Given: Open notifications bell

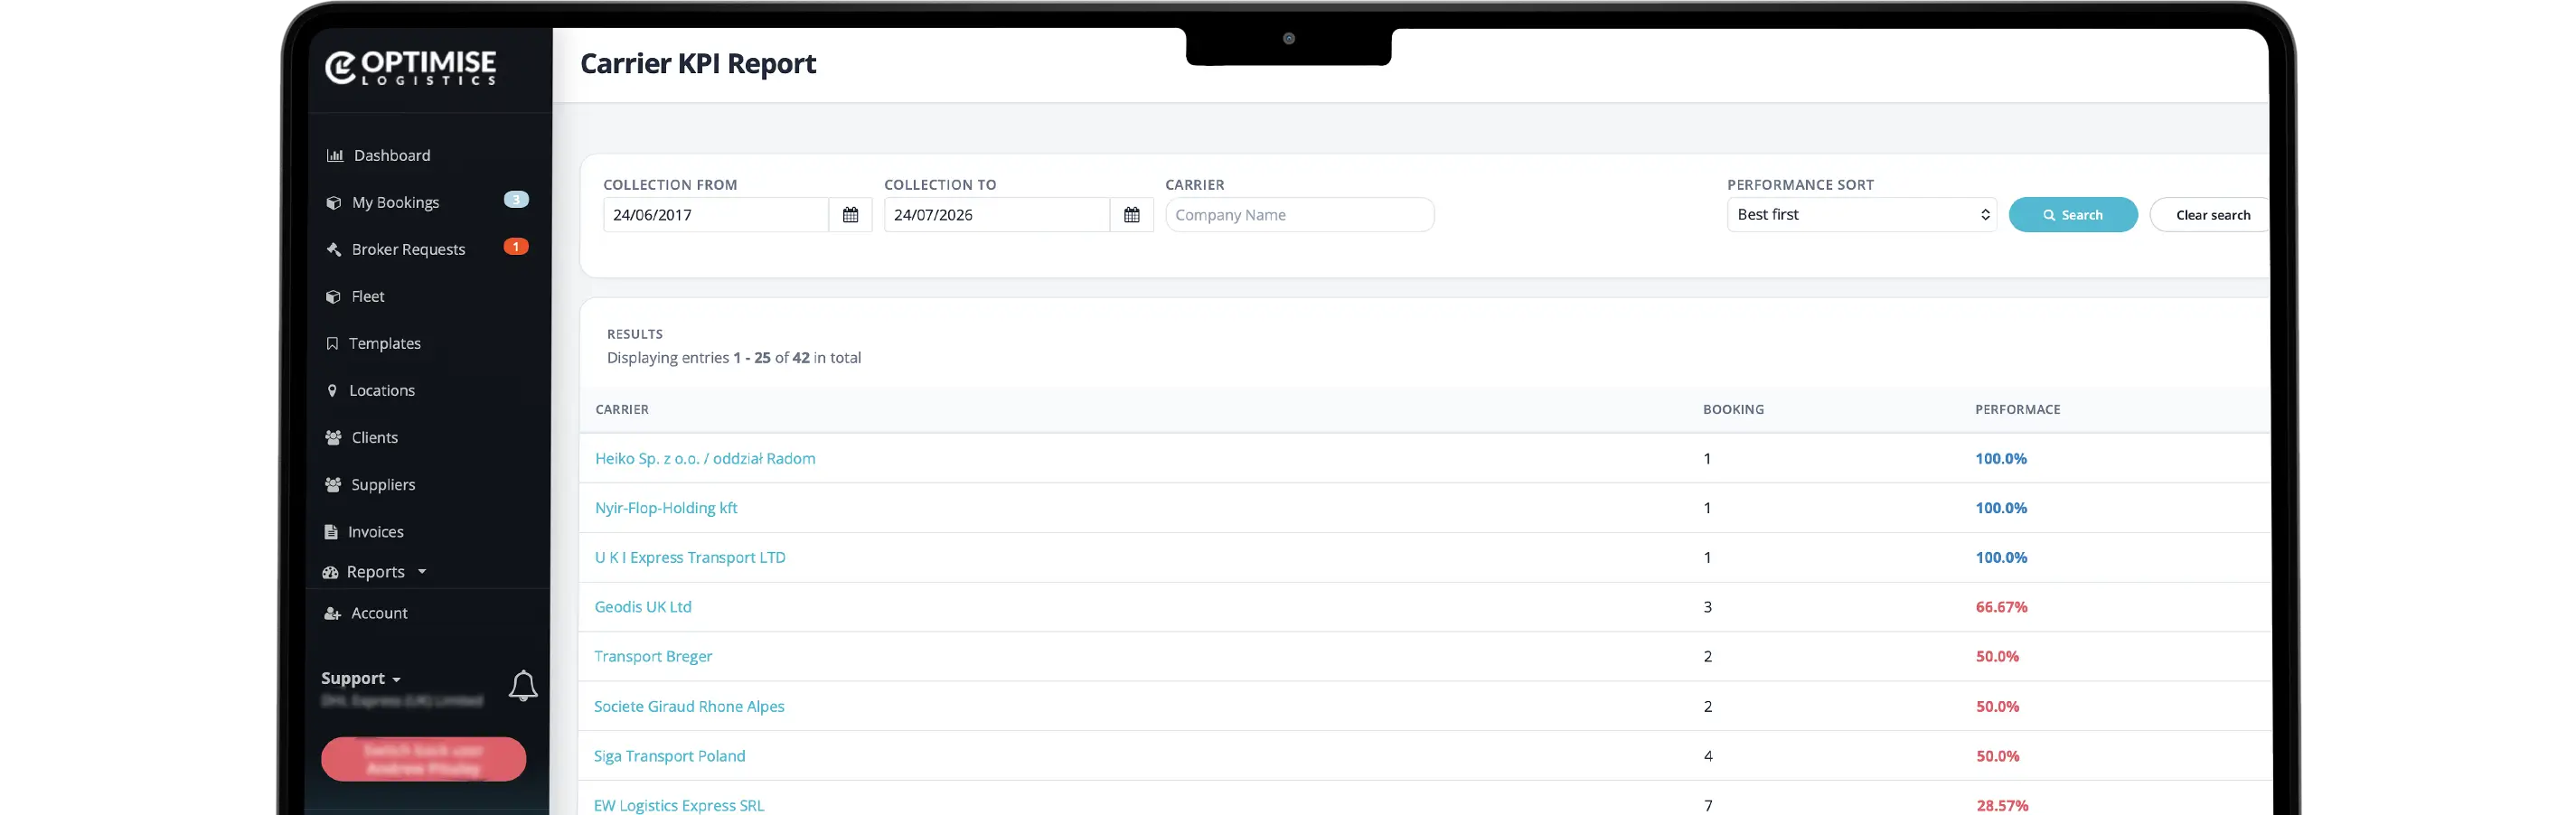Looking at the screenshot, I should pyautogui.click(x=523, y=686).
